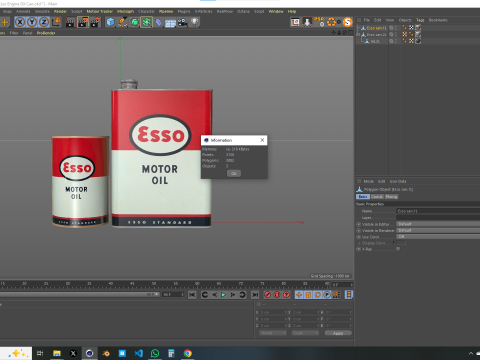Screen dimensions: 480x360
Task: Toggle layer checkbox of first Esso can
Action: coord(391,28)
